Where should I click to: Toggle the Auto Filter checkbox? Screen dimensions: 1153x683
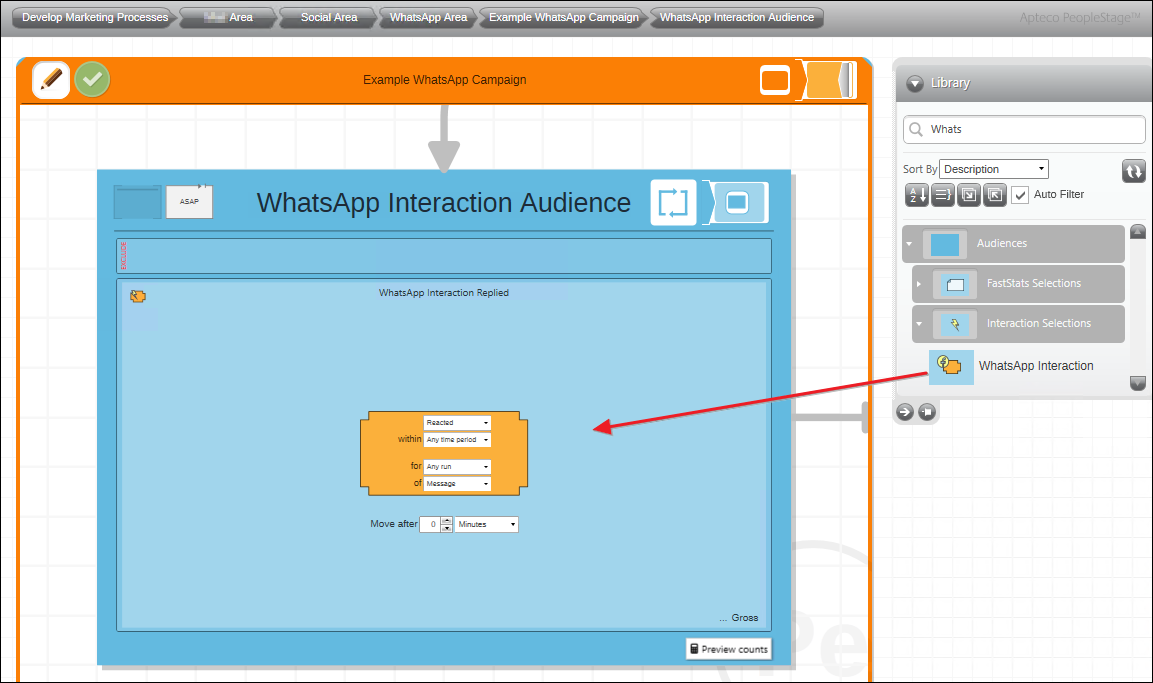tap(1020, 195)
